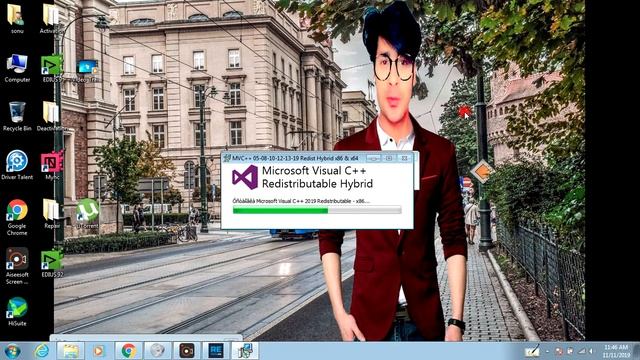Launch the EDIUS 9 desktop shortcut
This screenshot has height=360, width=640.
pyautogui.click(x=52, y=69)
